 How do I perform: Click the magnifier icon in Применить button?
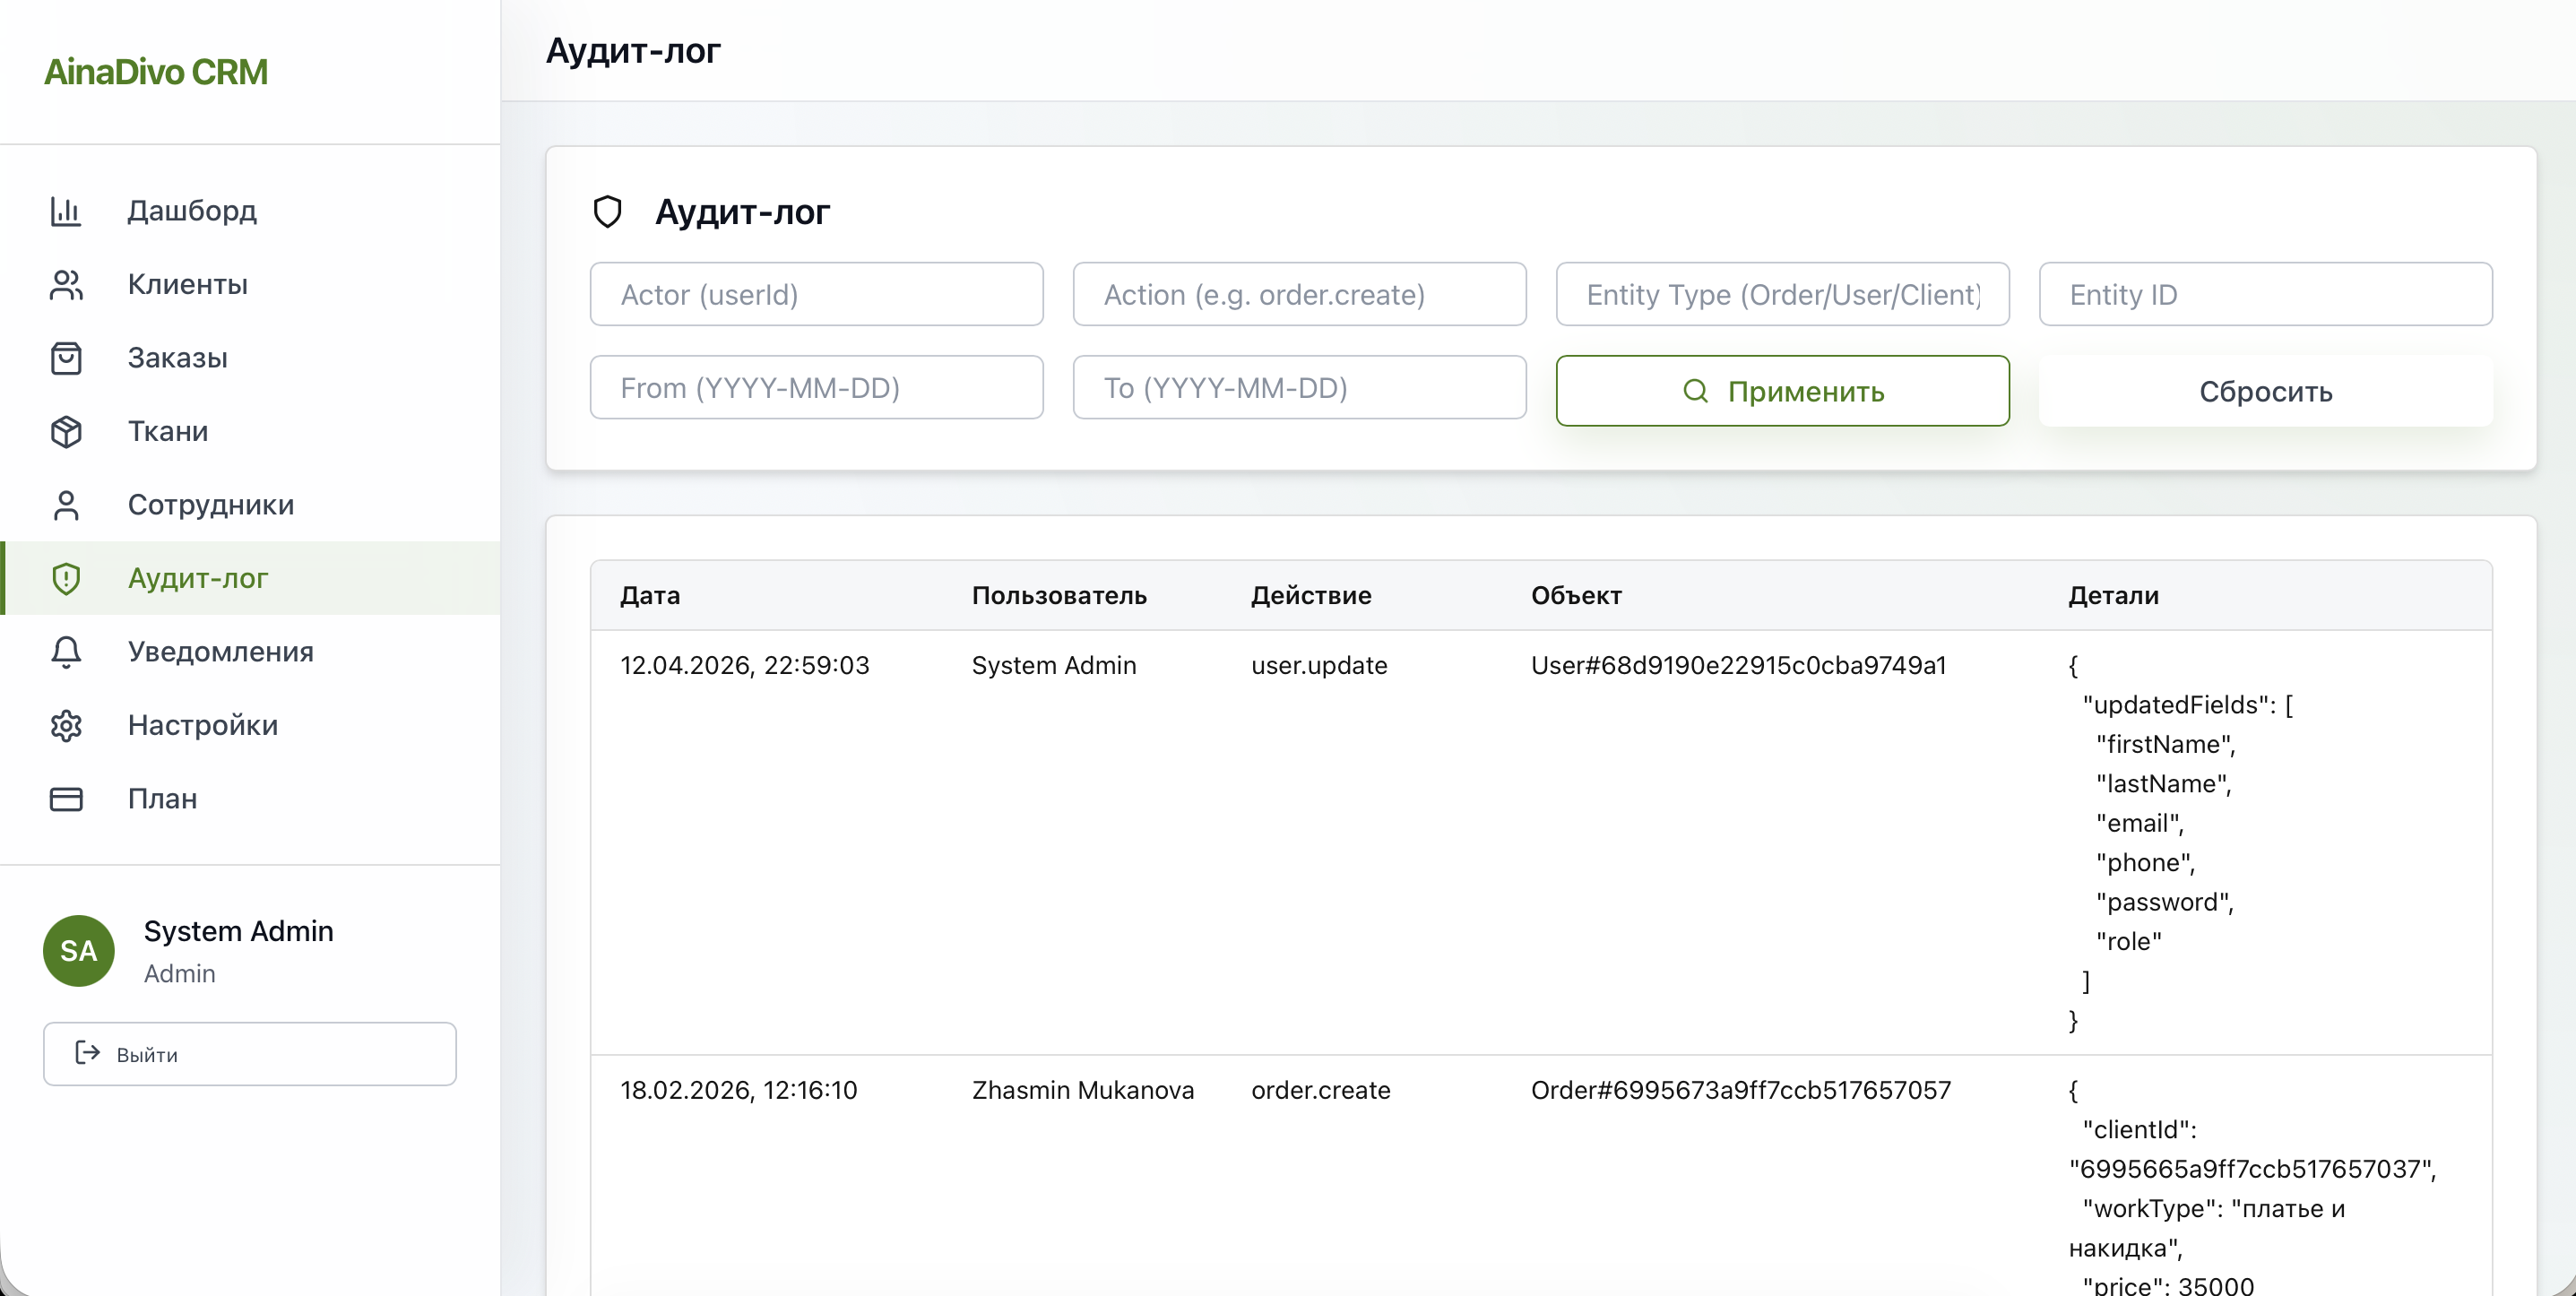[1695, 391]
